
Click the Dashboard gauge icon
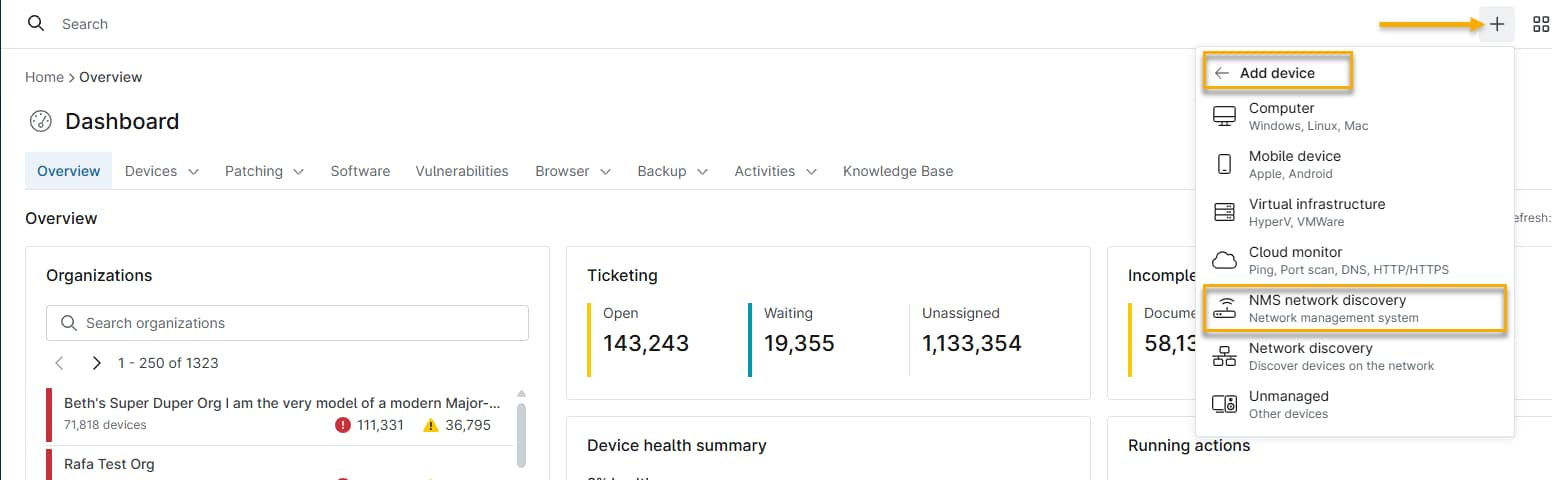41,122
